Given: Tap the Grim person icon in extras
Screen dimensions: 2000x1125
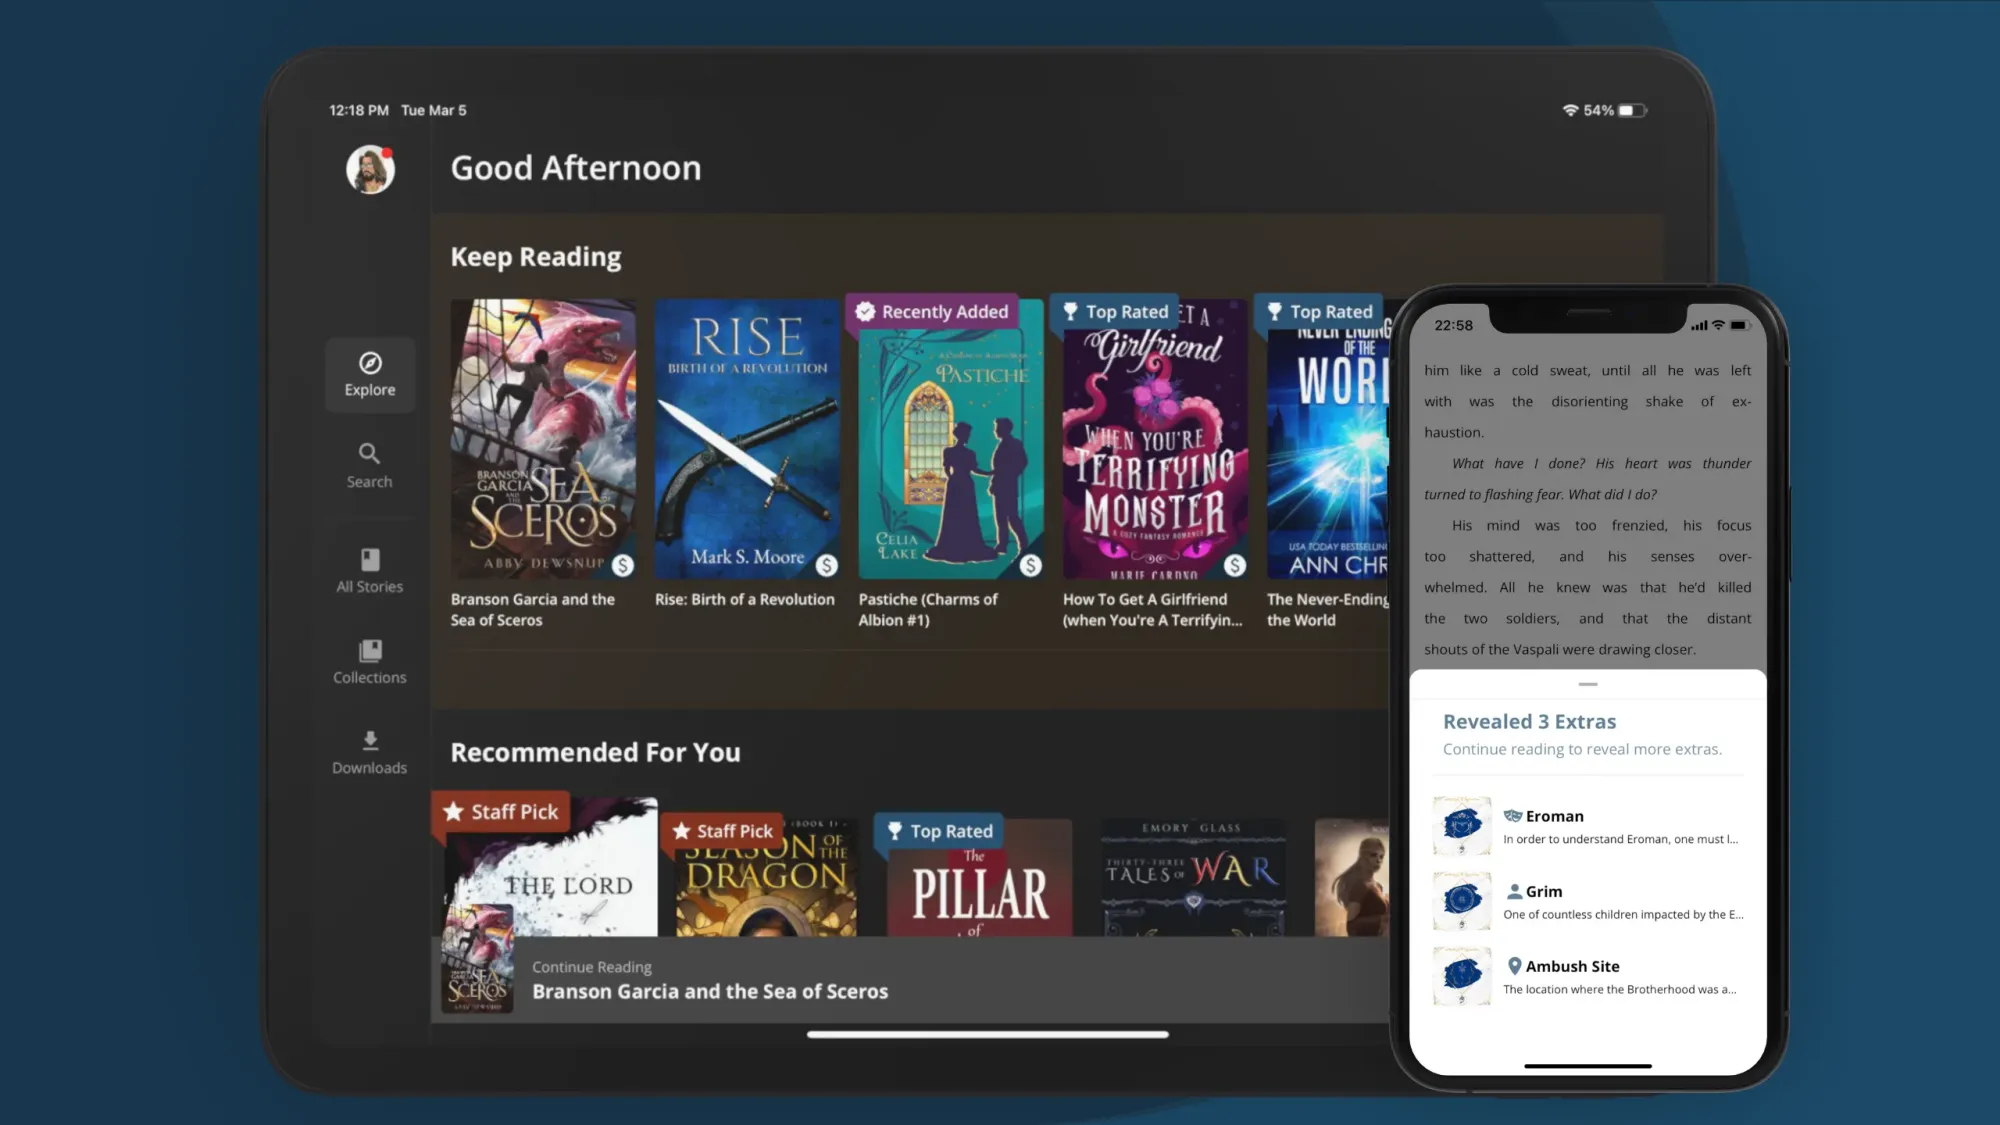Looking at the screenshot, I should click(1514, 891).
